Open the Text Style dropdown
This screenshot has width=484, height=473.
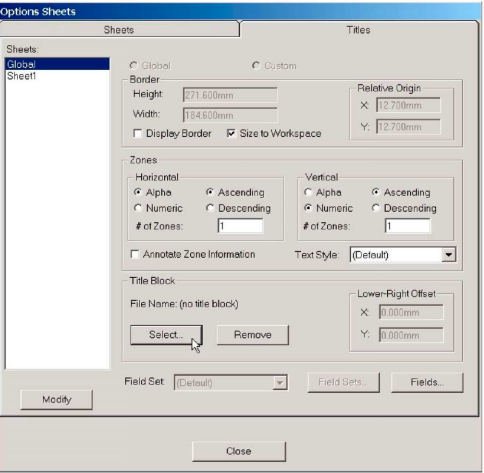click(x=449, y=255)
